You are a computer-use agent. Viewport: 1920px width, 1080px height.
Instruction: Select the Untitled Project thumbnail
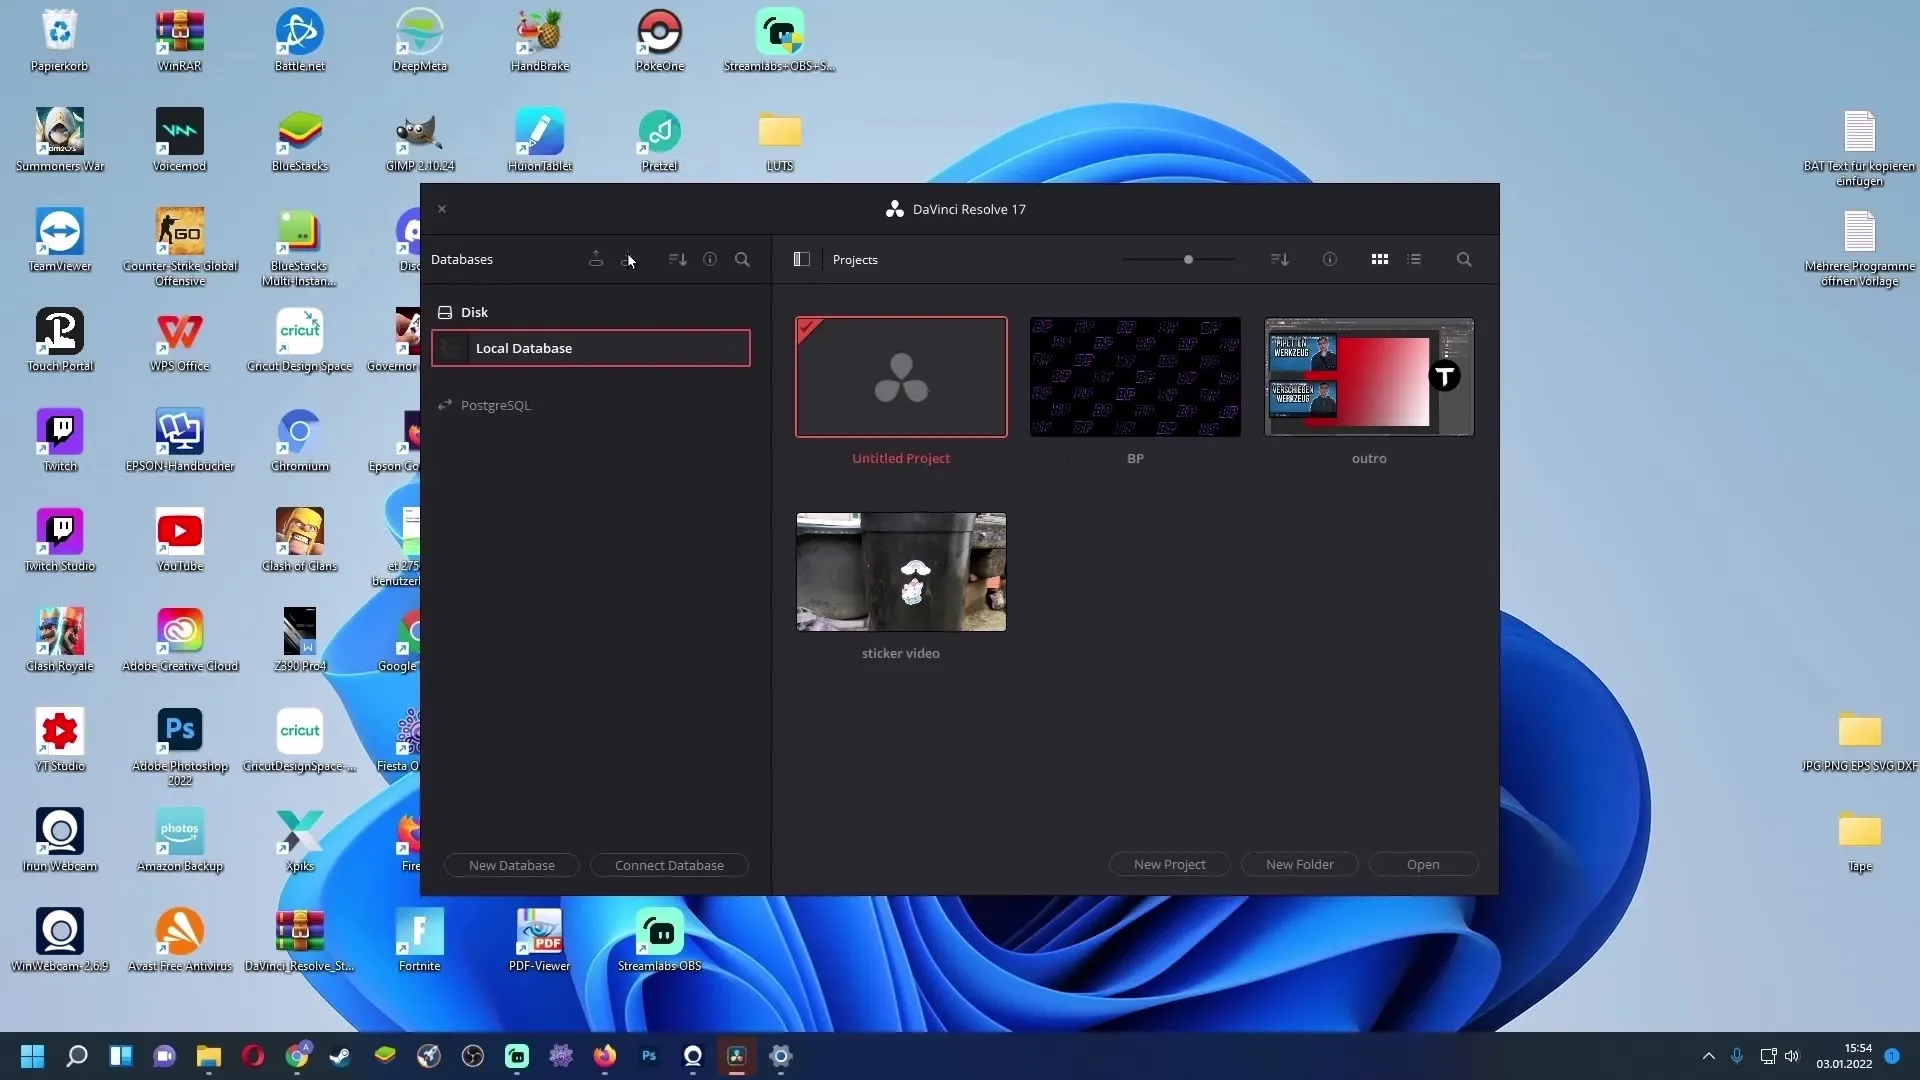click(901, 377)
